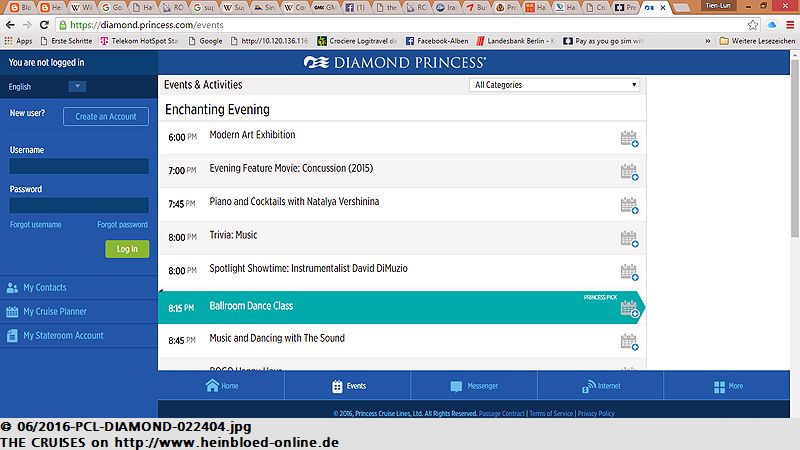800x450 pixels.
Task: Add Spotlight Showtime event to planner
Action: (x=629, y=272)
